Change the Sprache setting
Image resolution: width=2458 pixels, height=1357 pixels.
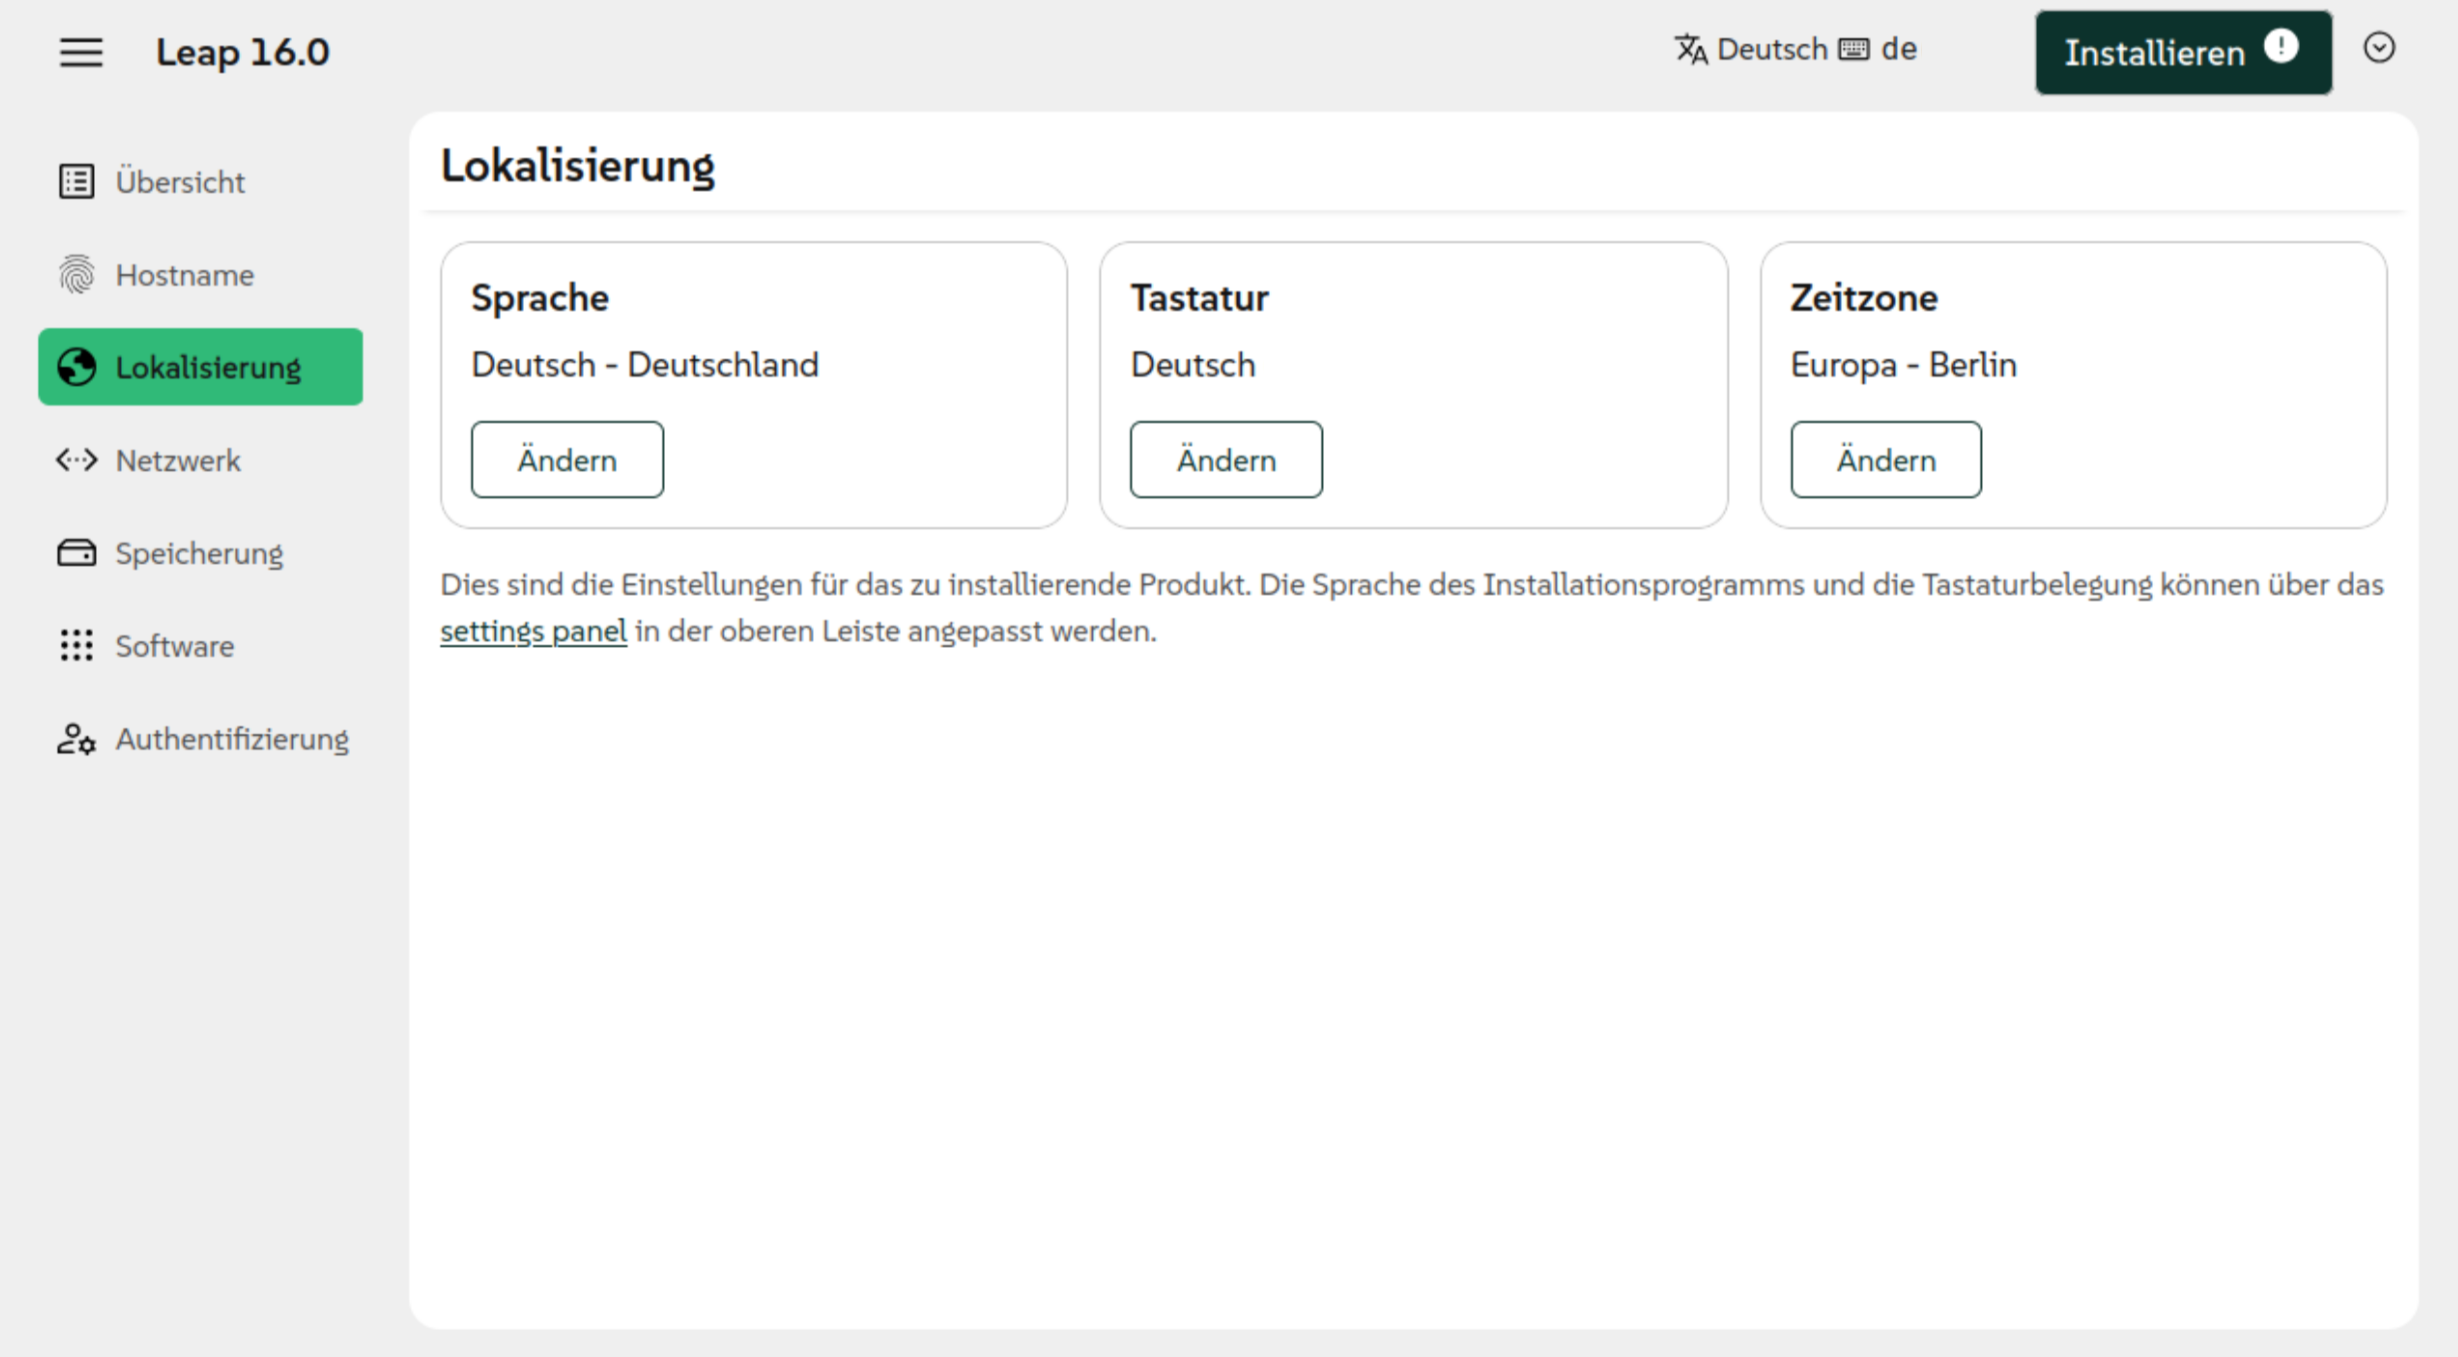[x=567, y=460]
